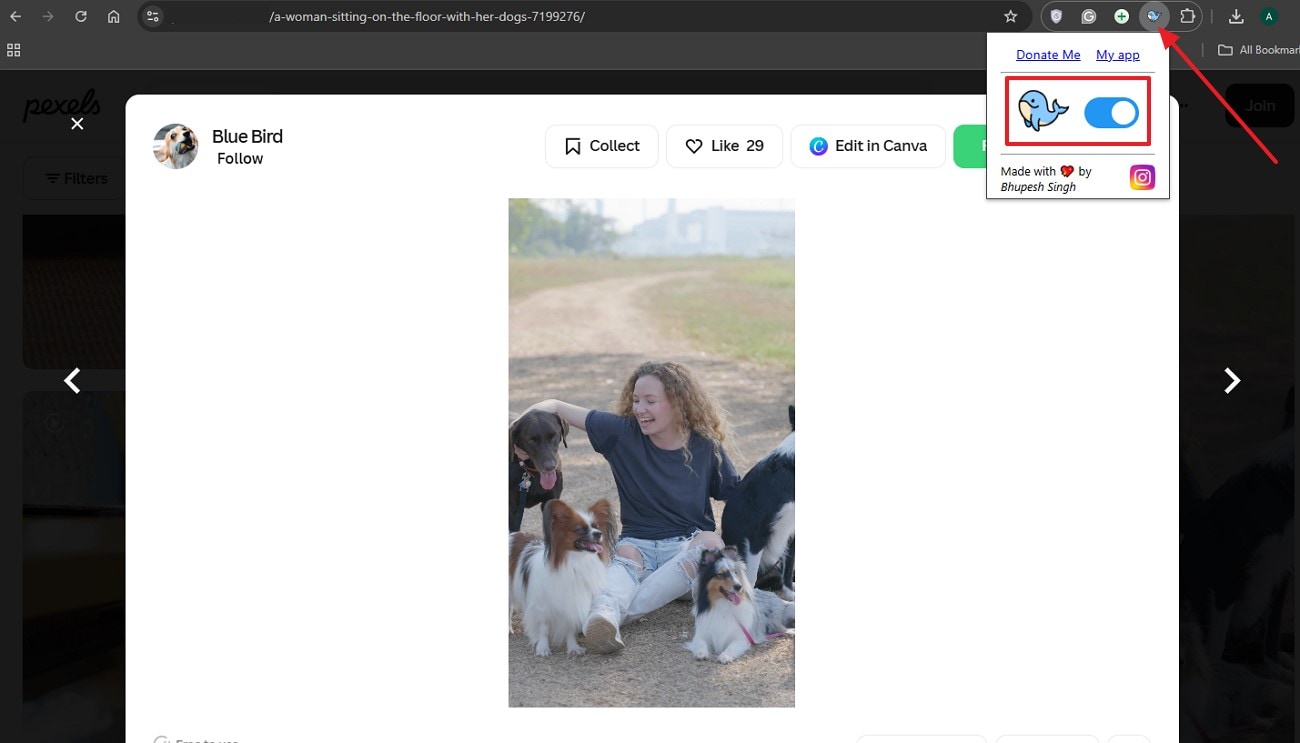Open Blue Bird's profile picture
Screen dimensions: 1300x743
(175, 146)
